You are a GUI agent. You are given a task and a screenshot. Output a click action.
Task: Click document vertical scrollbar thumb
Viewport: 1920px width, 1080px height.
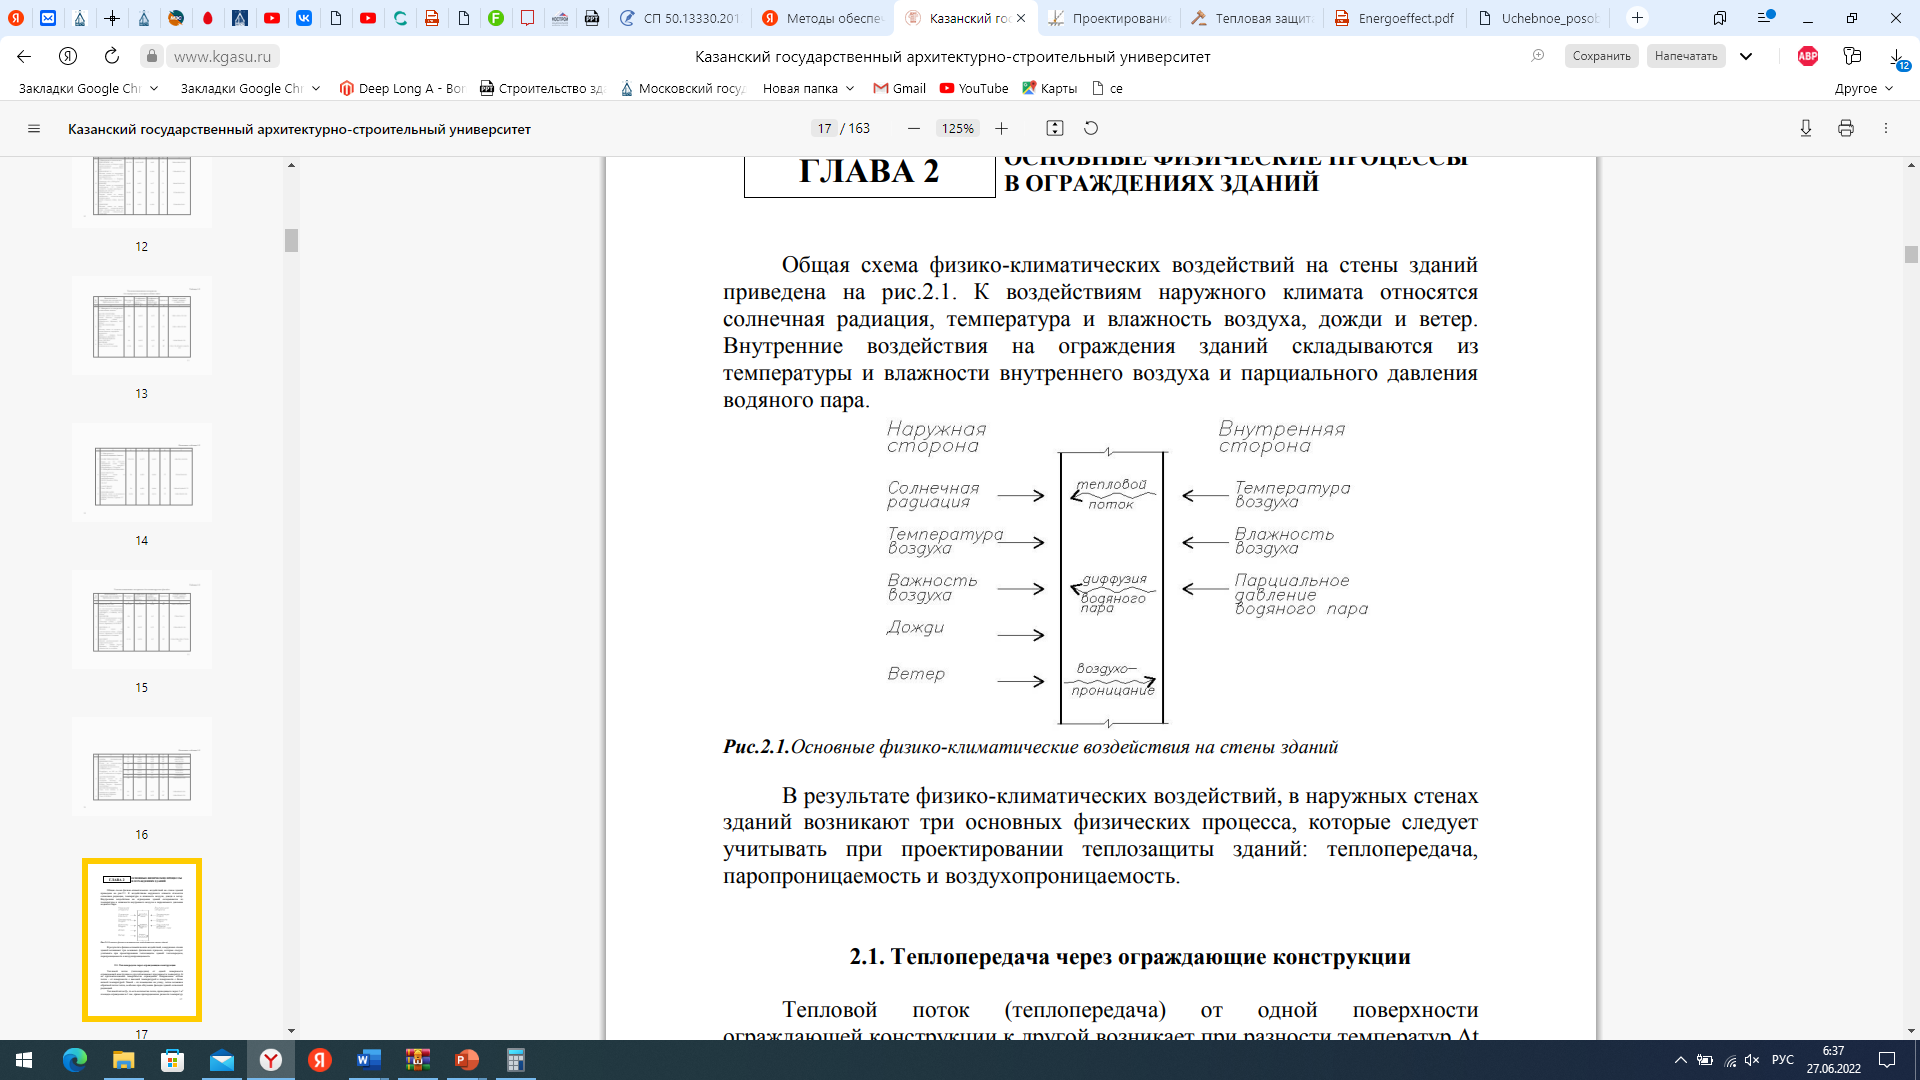1911,254
